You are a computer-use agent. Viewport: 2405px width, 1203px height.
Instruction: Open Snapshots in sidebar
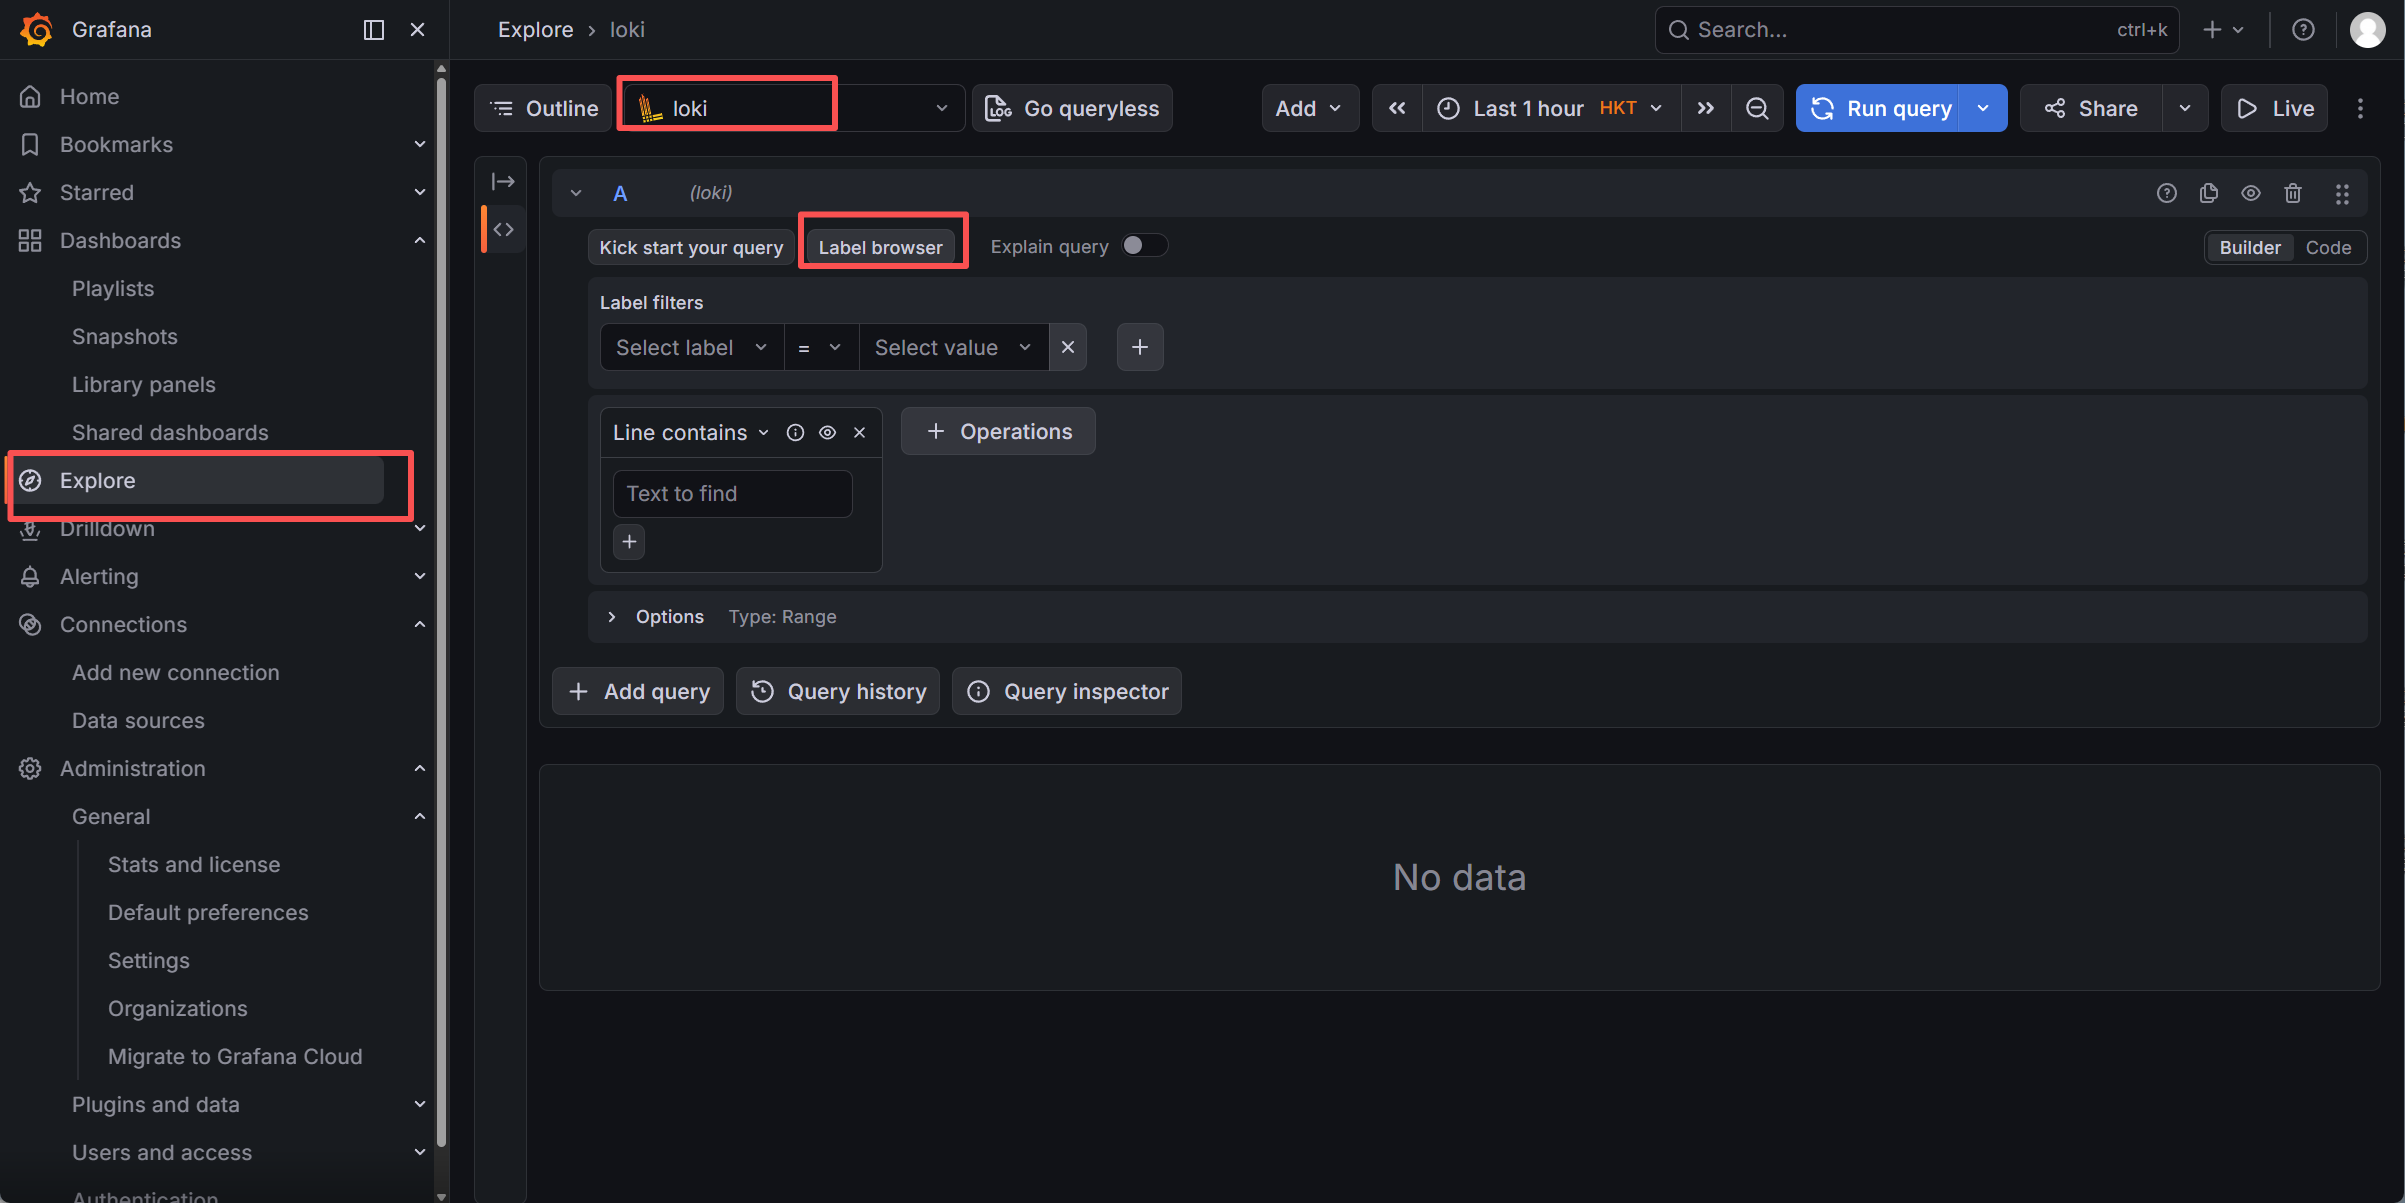pos(125,336)
